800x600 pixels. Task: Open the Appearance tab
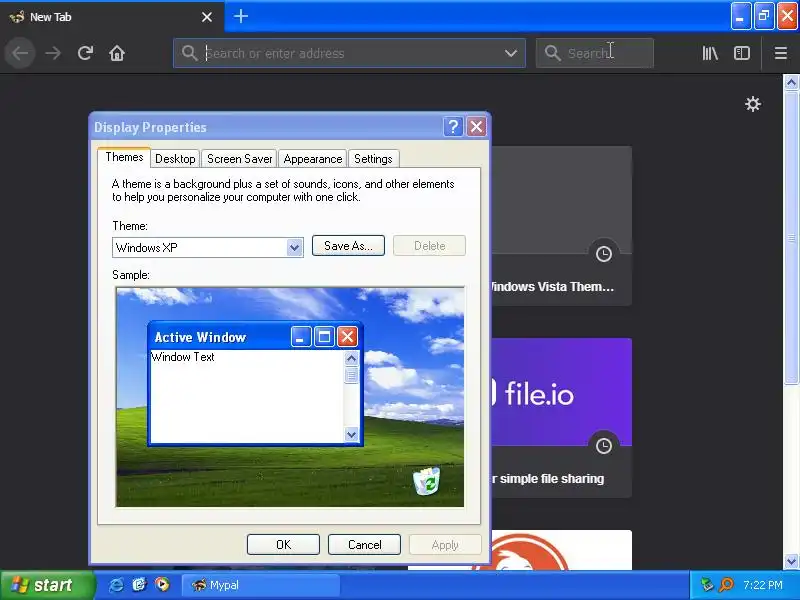tap(313, 159)
